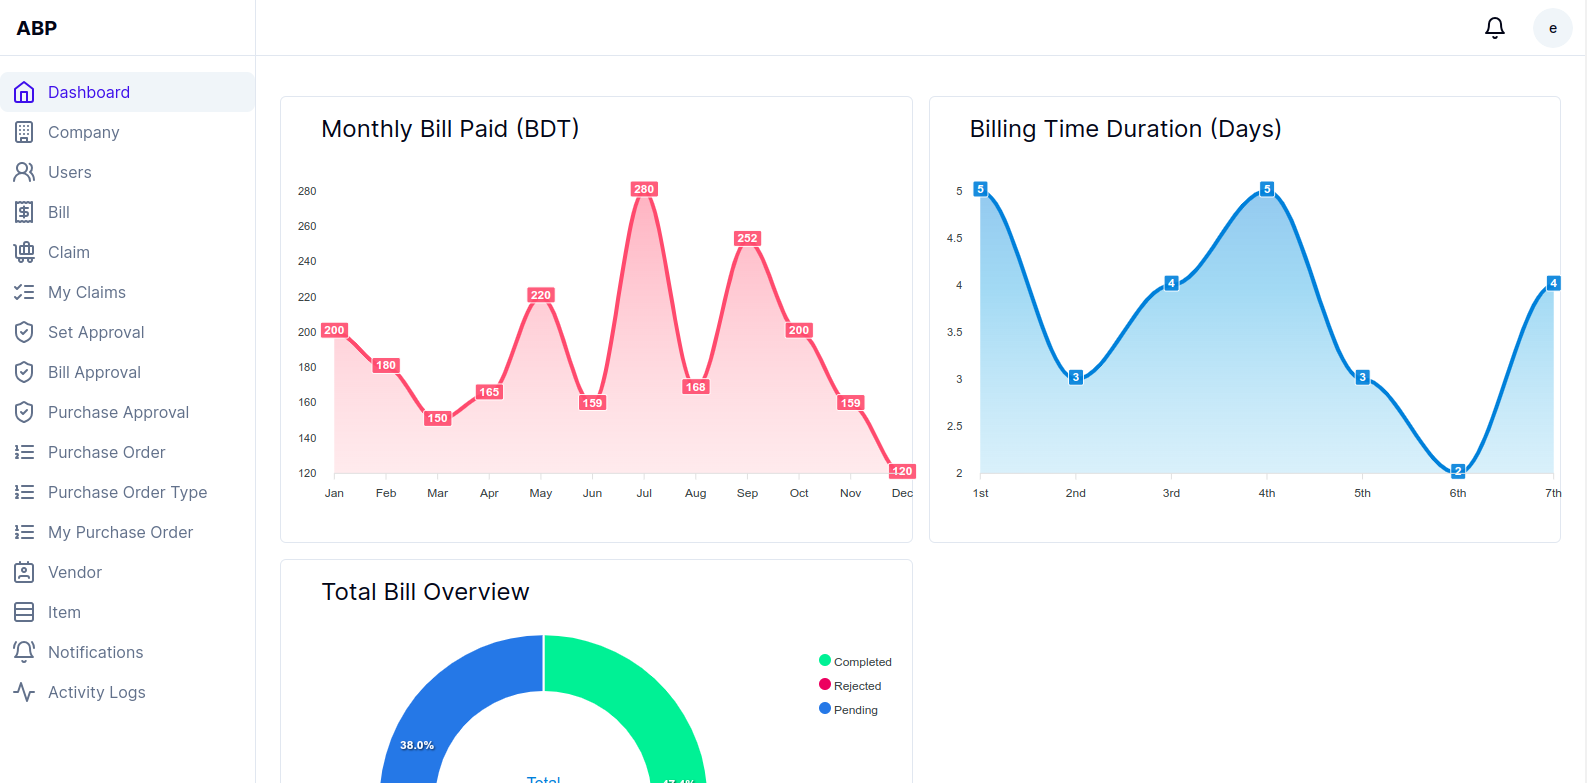Screen dimensions: 1587x783
Task: Open Purchase Order Type page
Action: [127, 492]
